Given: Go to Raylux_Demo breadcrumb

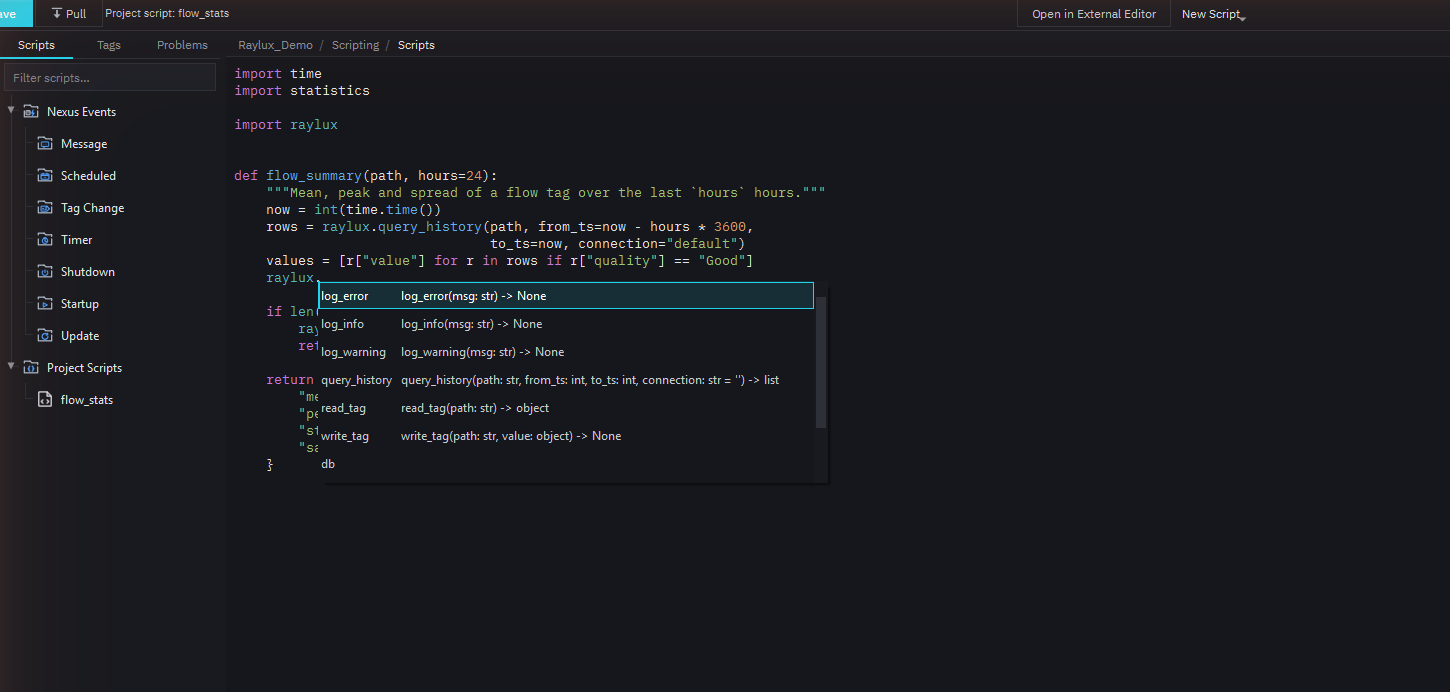Looking at the screenshot, I should coord(275,45).
